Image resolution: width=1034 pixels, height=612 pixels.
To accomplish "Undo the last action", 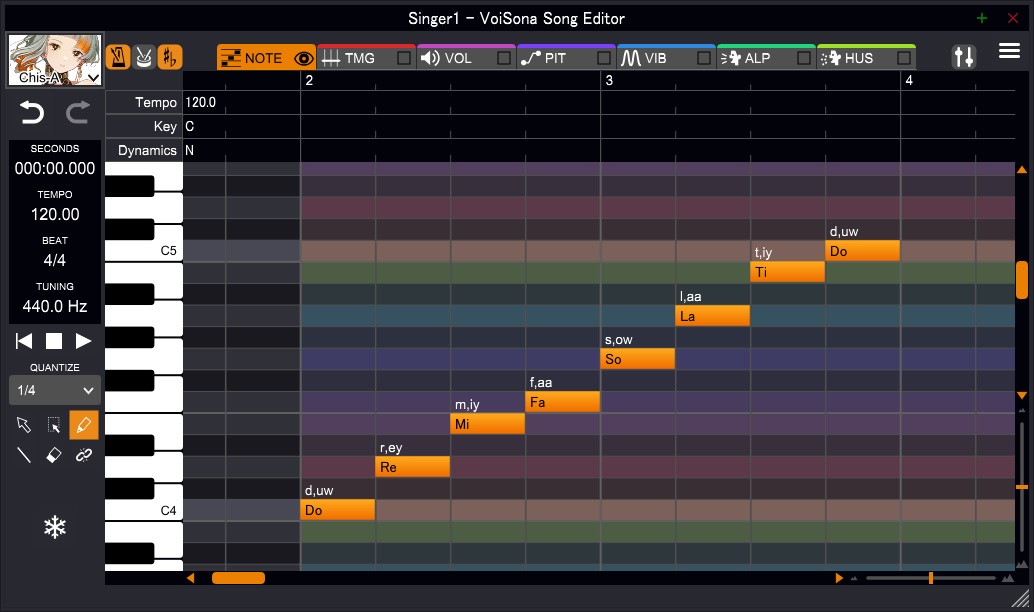I will [x=31, y=113].
